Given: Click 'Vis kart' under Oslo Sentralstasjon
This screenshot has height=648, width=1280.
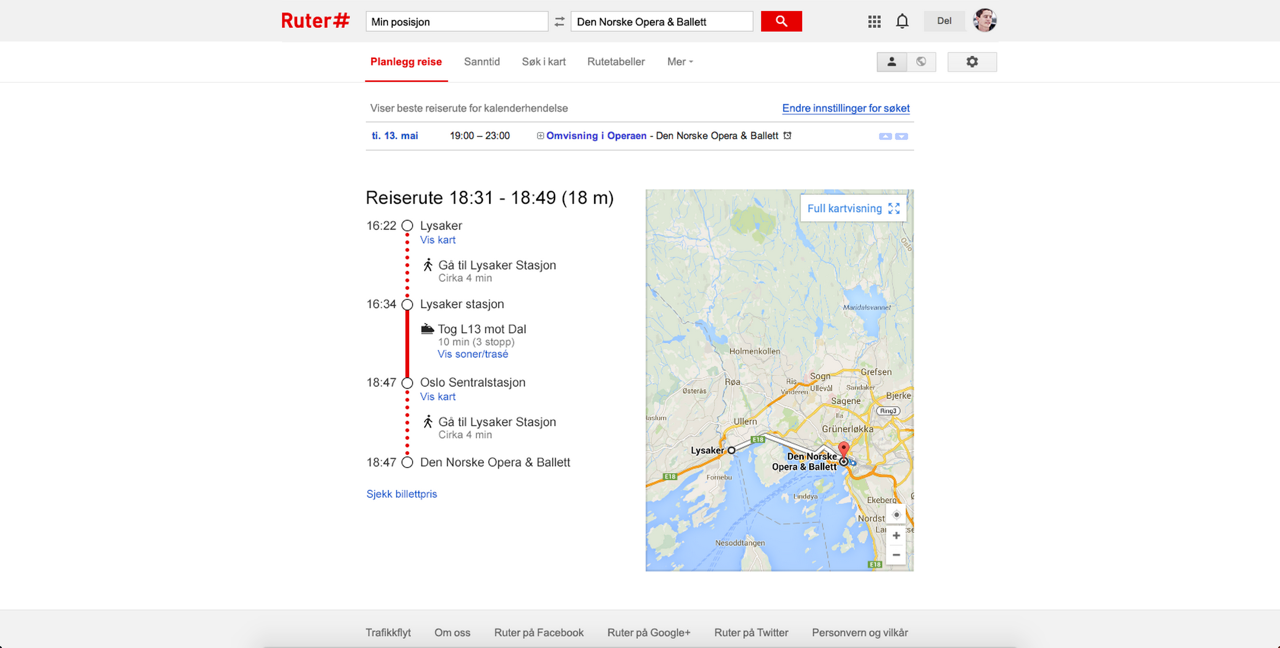Looking at the screenshot, I should 438,397.
